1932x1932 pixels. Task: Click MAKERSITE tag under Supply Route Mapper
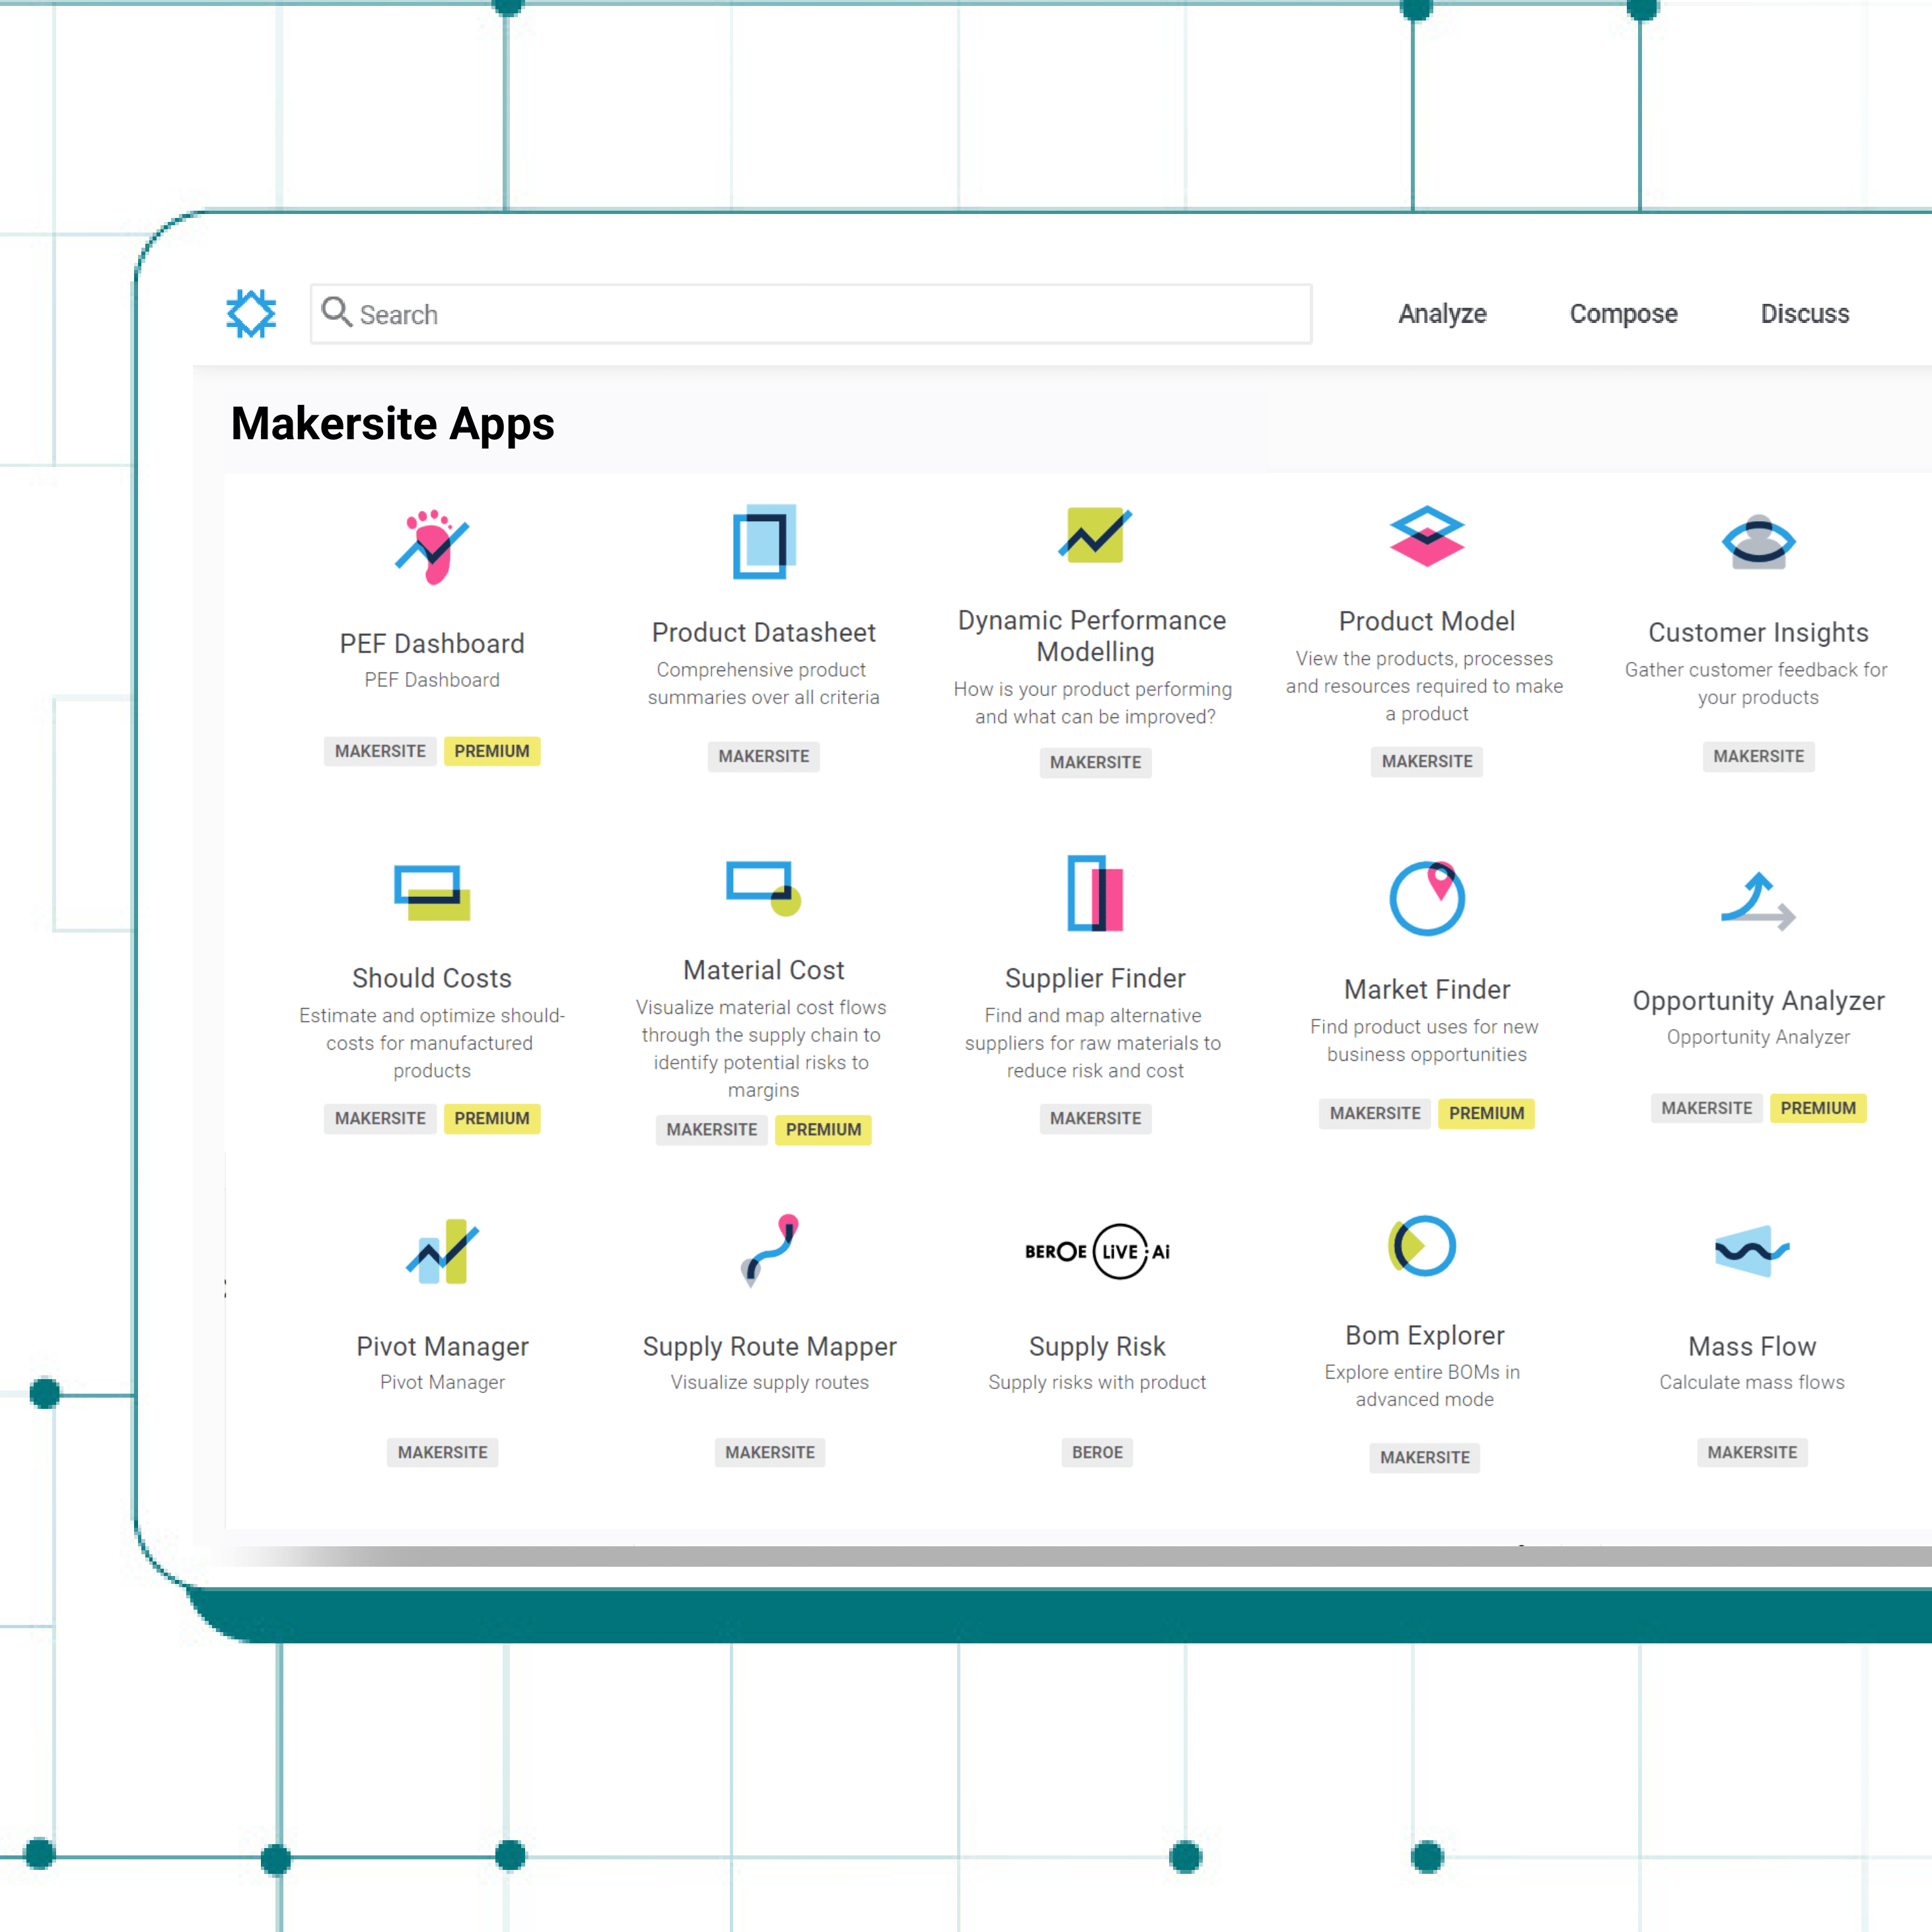770,1452
